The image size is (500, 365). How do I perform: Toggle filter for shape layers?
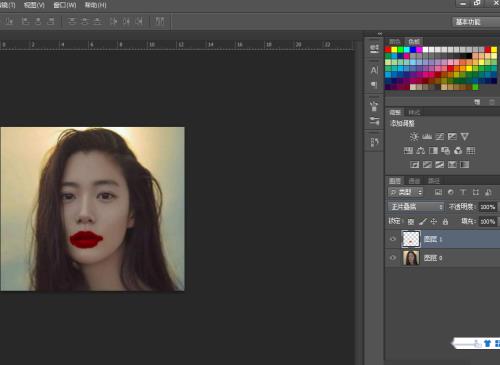click(476, 192)
